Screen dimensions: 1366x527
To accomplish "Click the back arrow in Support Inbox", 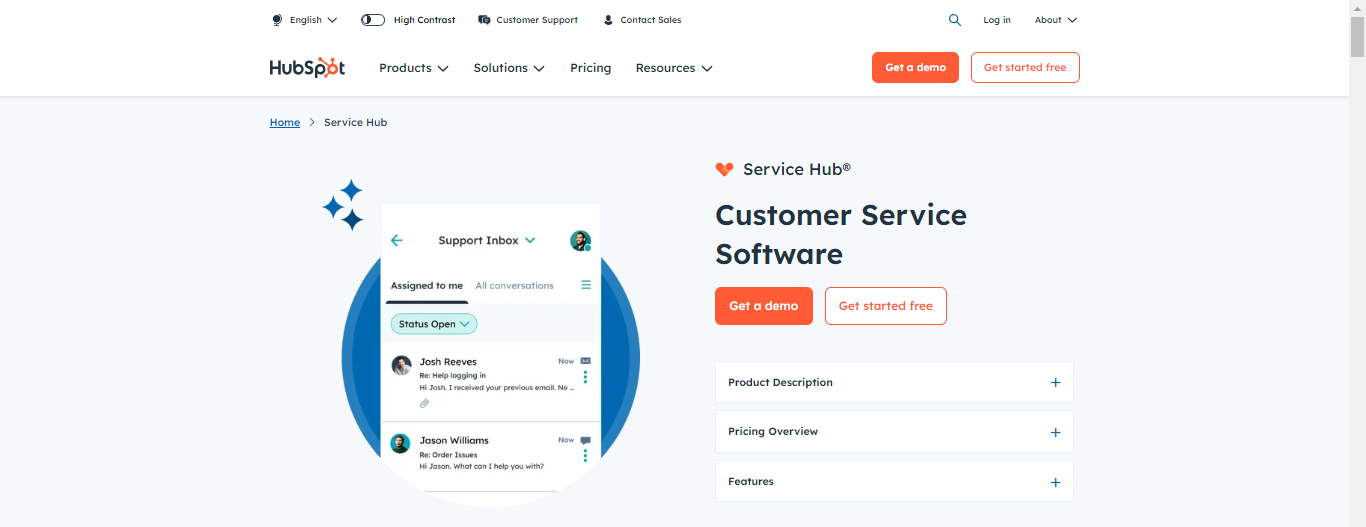I will 397,240.
